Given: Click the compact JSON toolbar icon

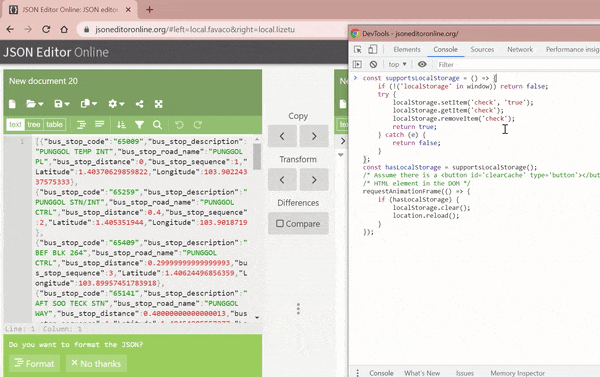Looking at the screenshot, I should [x=99, y=124].
